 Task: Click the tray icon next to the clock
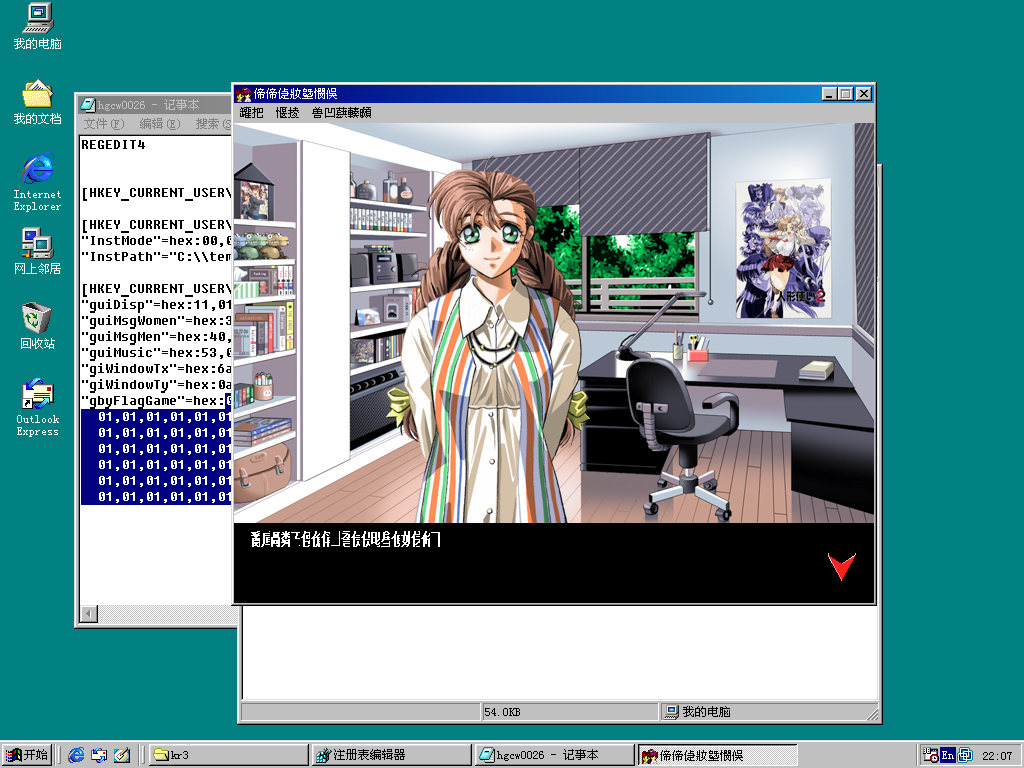pyautogui.click(x=965, y=755)
